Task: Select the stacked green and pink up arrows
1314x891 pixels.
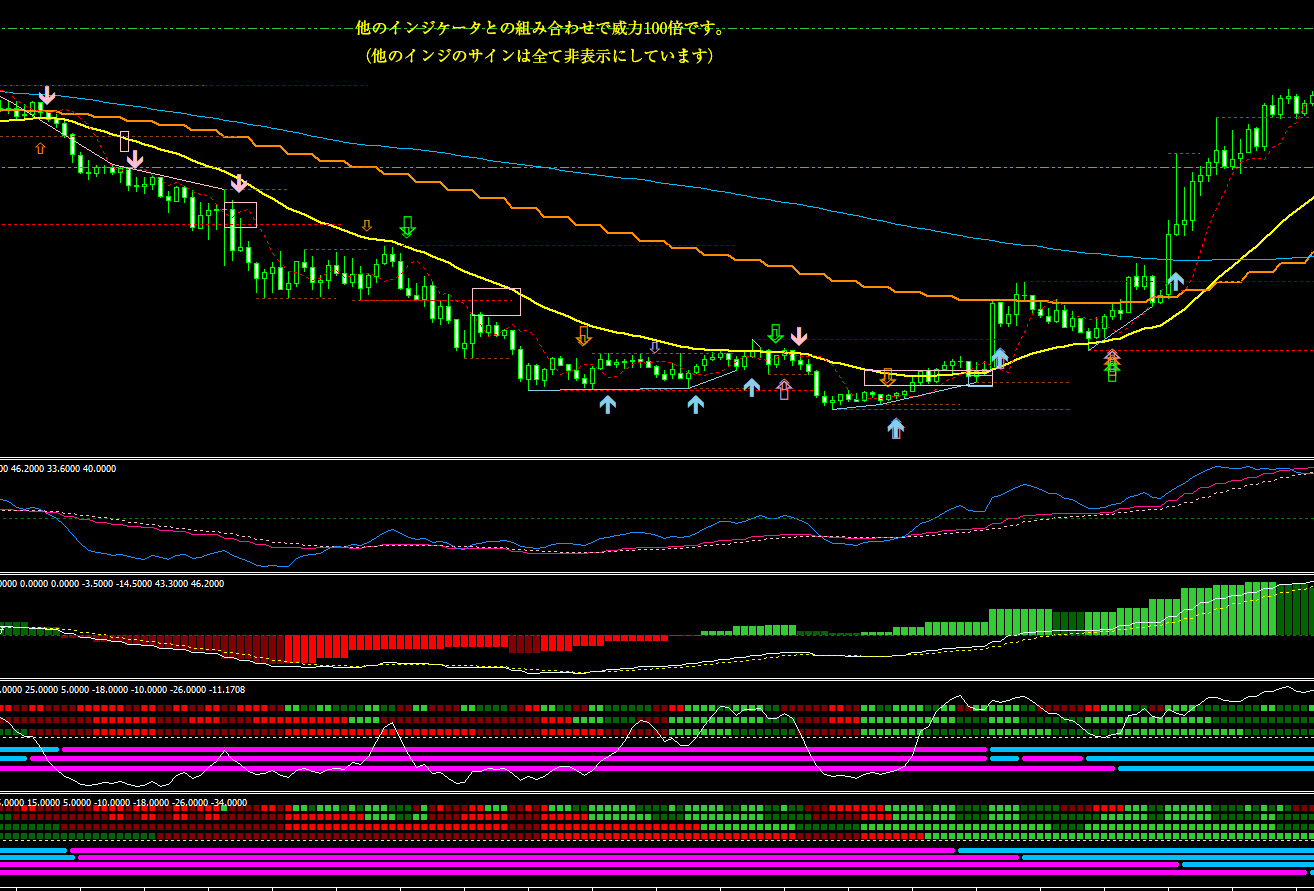Action: pyautogui.click(x=1112, y=365)
